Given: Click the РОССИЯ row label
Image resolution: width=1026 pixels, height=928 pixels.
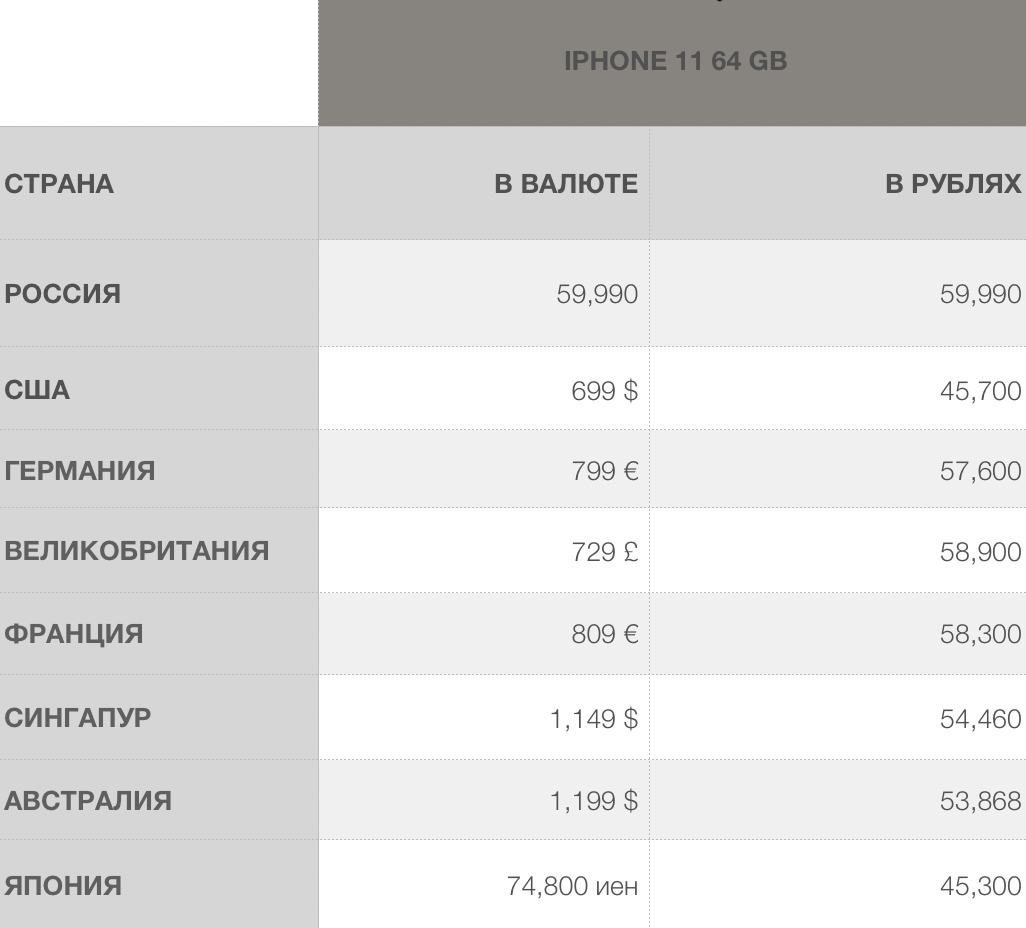Looking at the screenshot, I should (x=62, y=294).
